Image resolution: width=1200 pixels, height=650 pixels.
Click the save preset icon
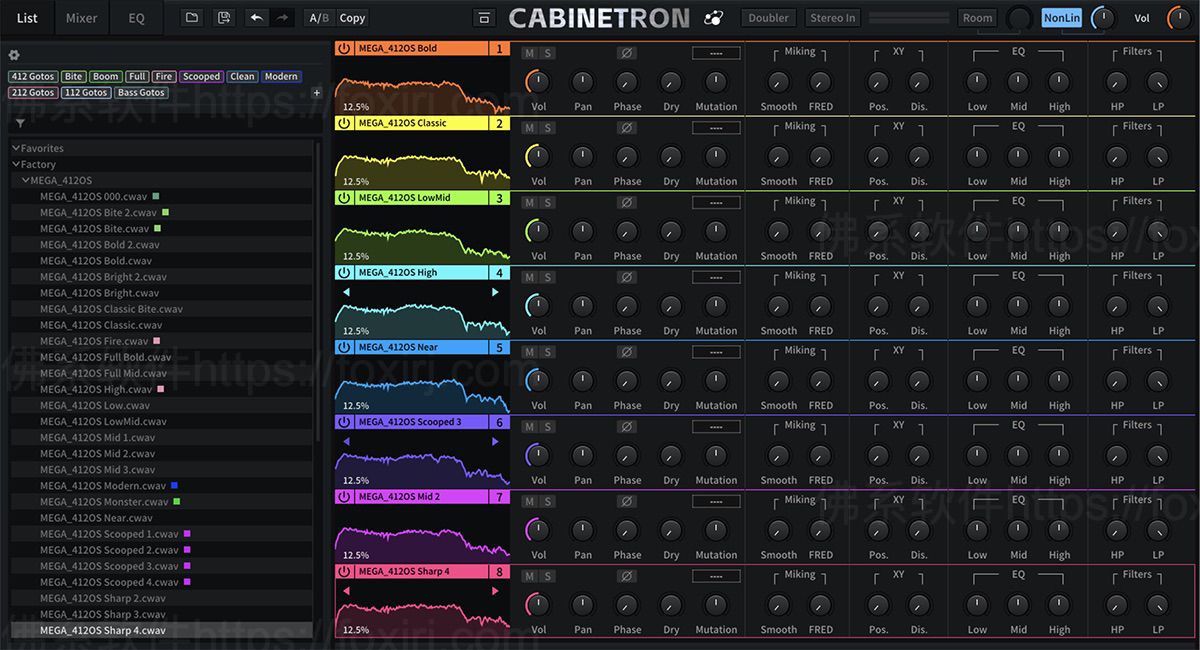point(224,17)
